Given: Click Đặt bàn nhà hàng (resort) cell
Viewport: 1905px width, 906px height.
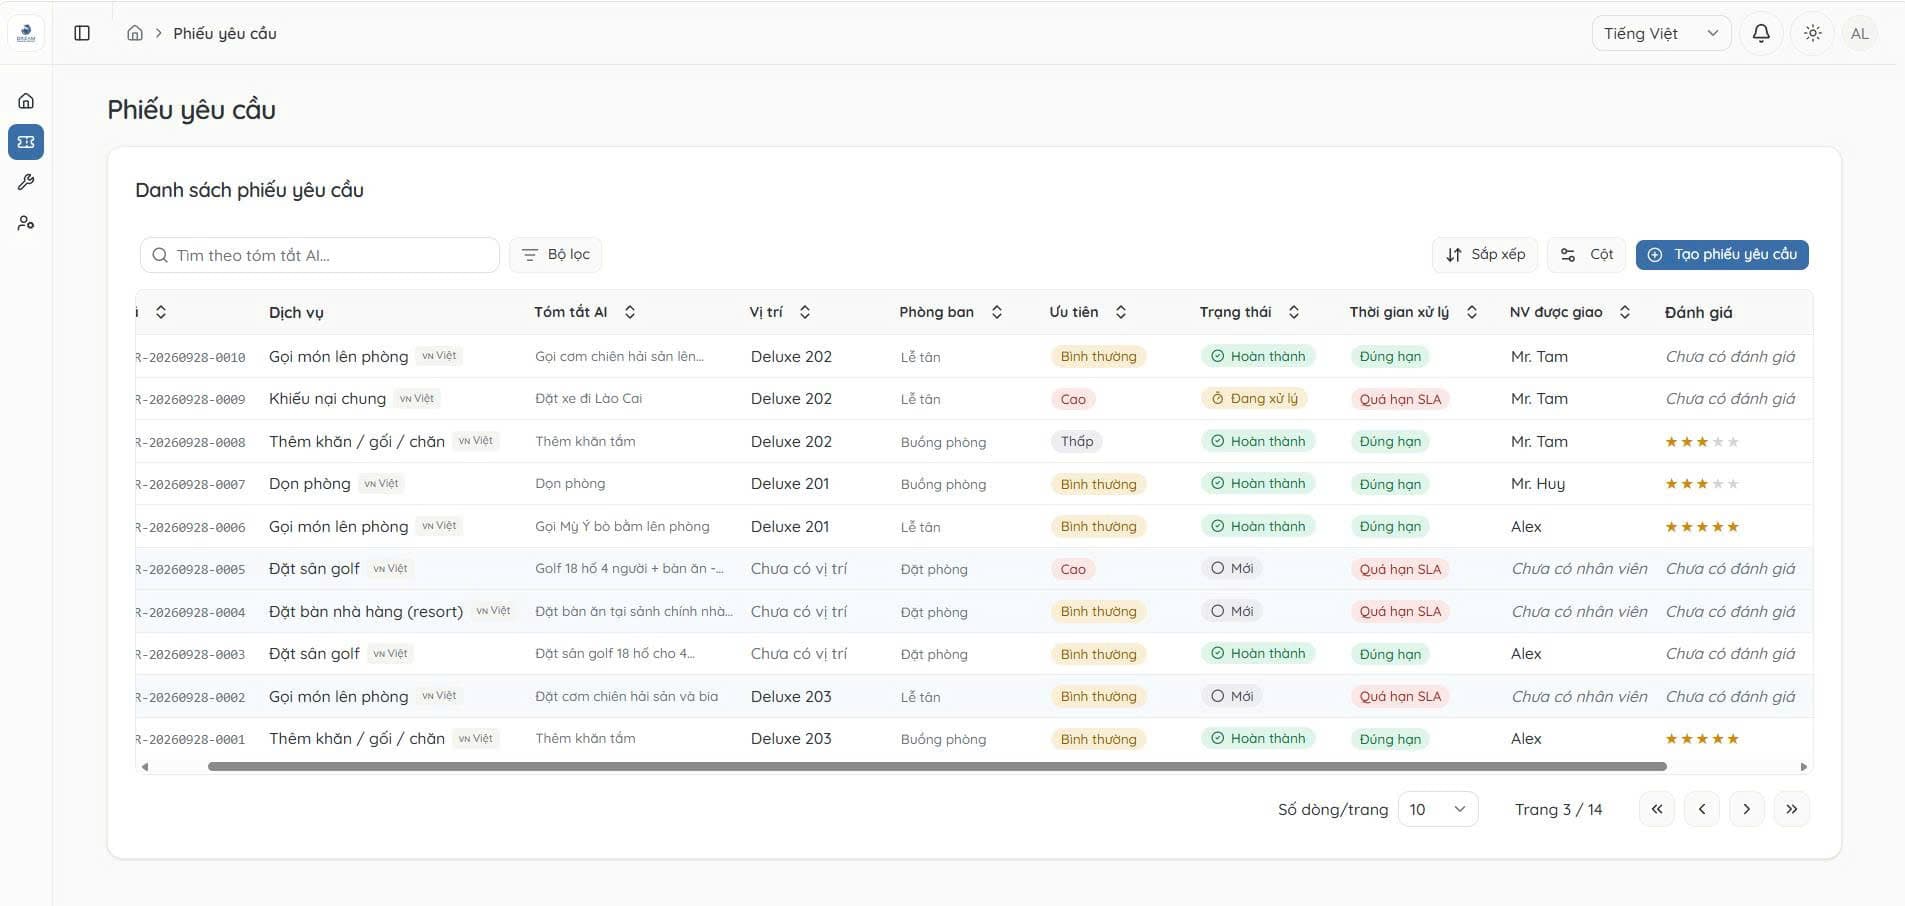Looking at the screenshot, I should pyautogui.click(x=366, y=612).
